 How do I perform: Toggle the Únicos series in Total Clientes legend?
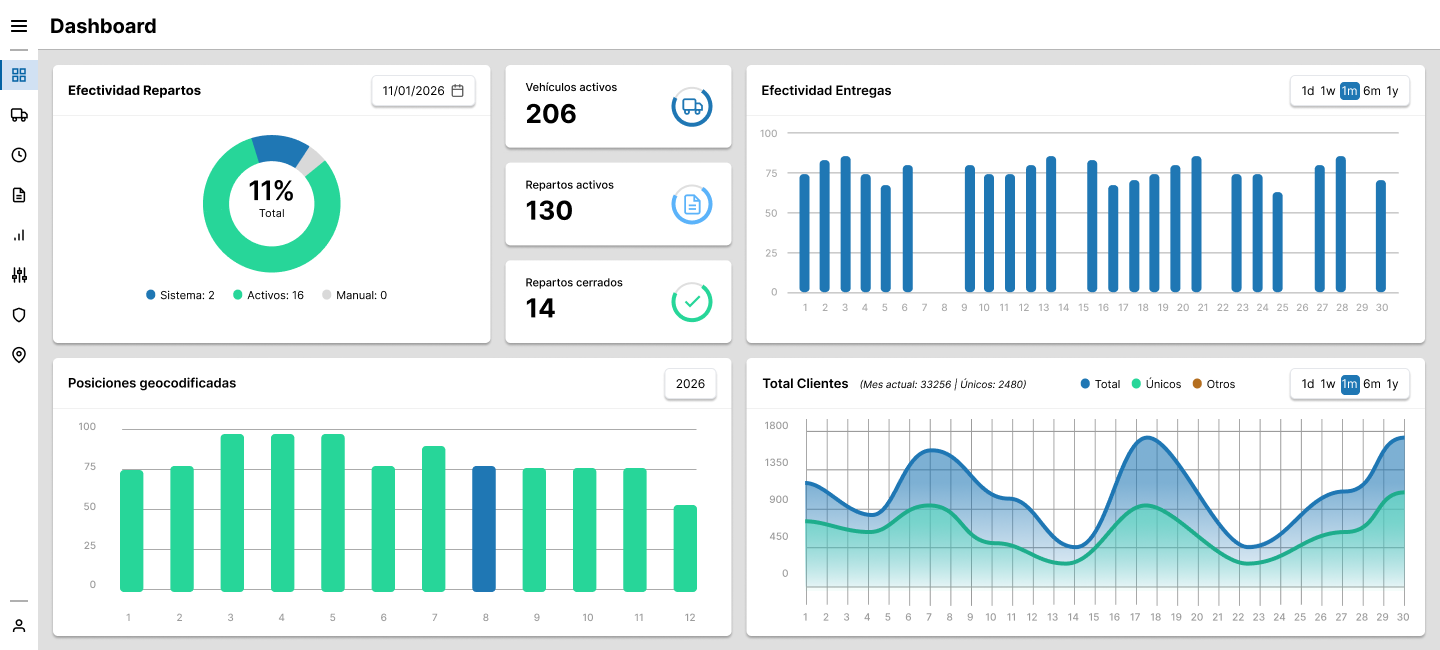1156,383
